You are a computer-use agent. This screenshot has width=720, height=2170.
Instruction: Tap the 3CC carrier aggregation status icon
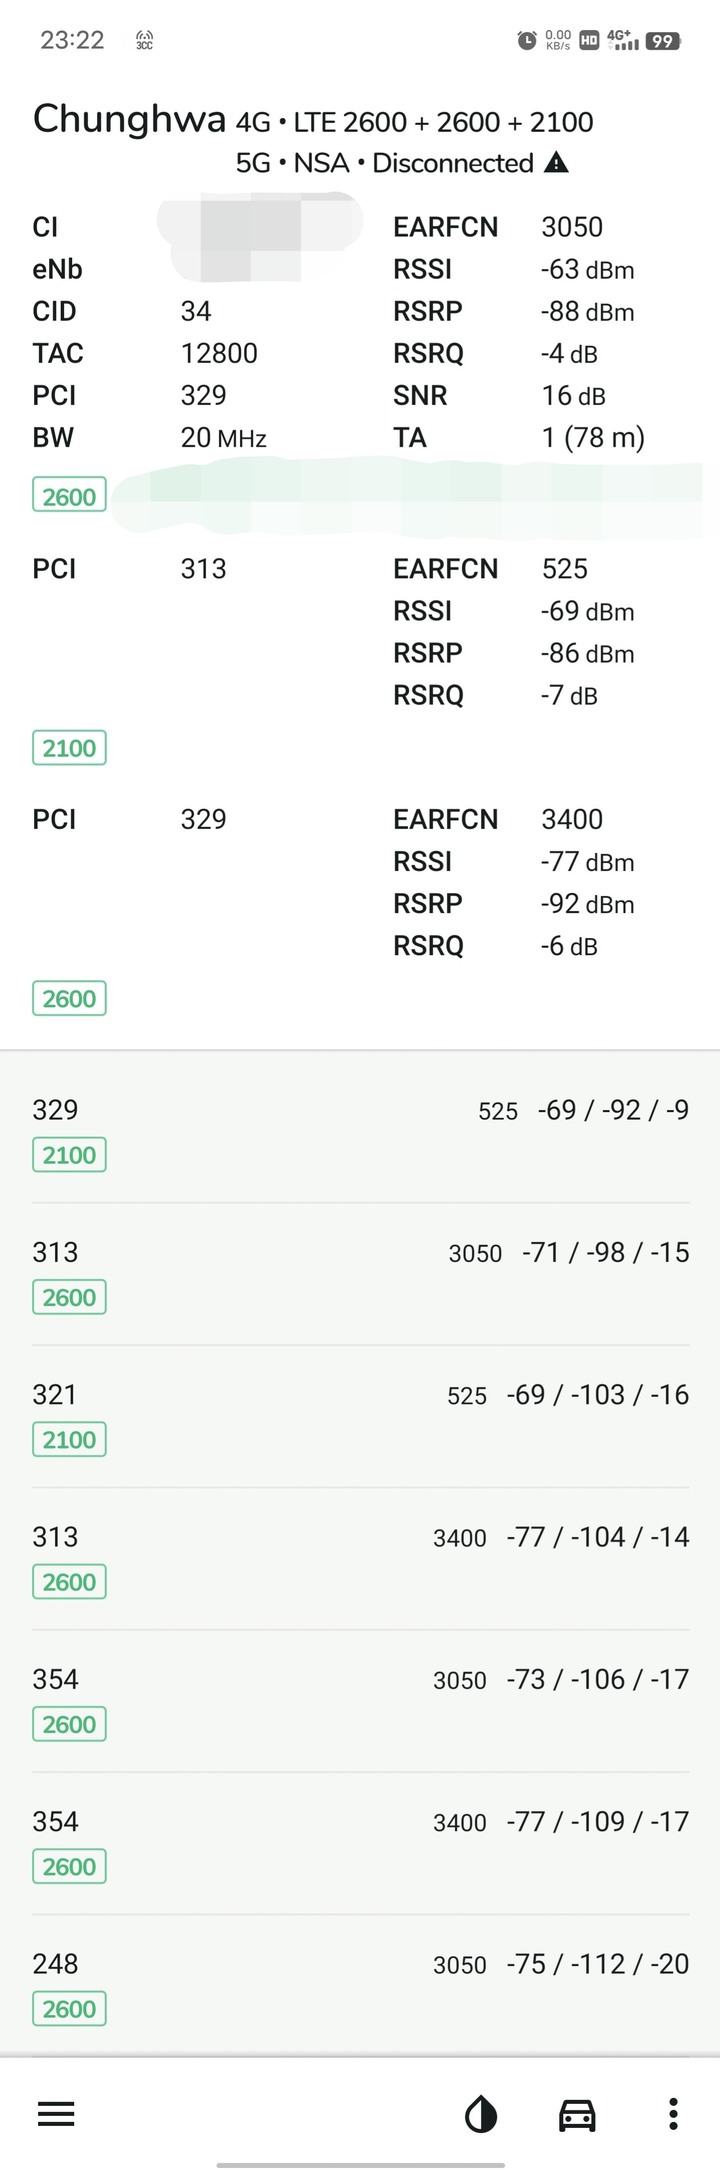pyautogui.click(x=144, y=40)
